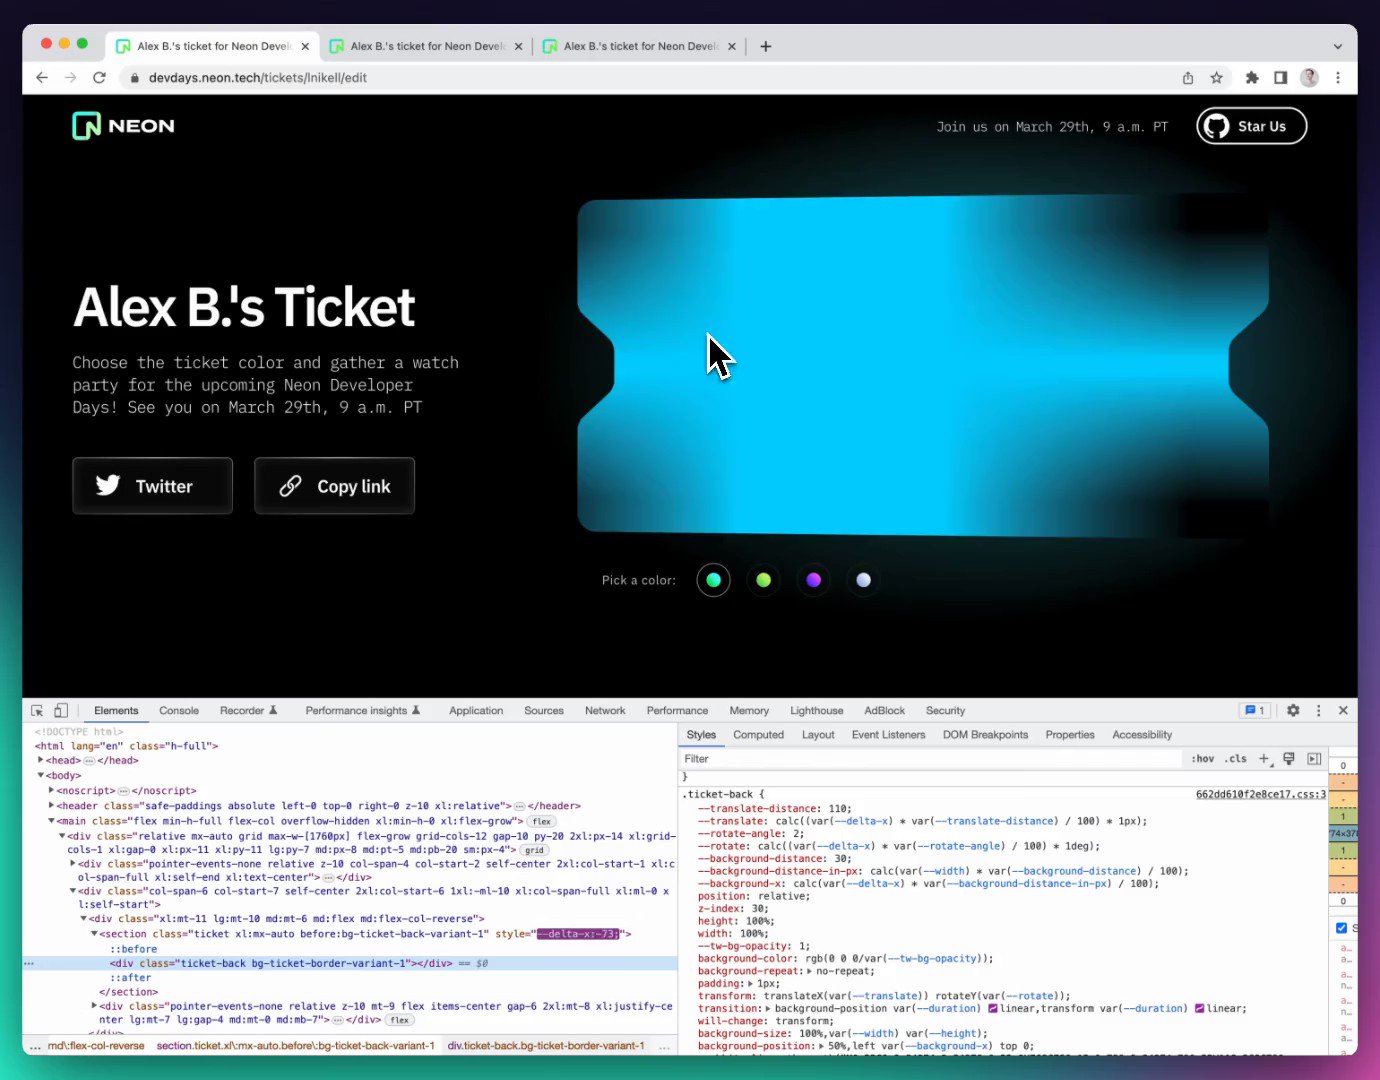Go back to the previous page

[42, 77]
